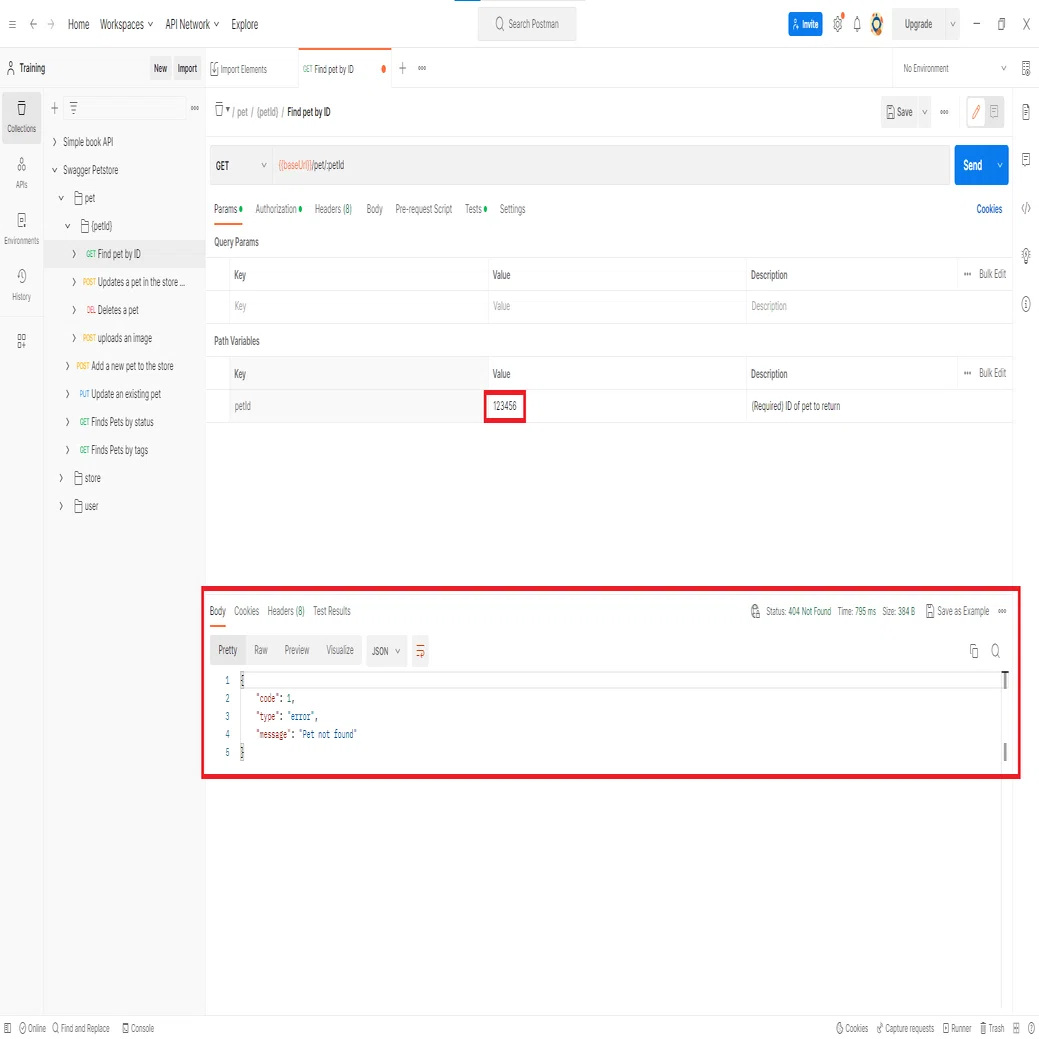This screenshot has height=1039, width=1039.
Task: Open the Console in the status bar
Action: (x=138, y=1028)
